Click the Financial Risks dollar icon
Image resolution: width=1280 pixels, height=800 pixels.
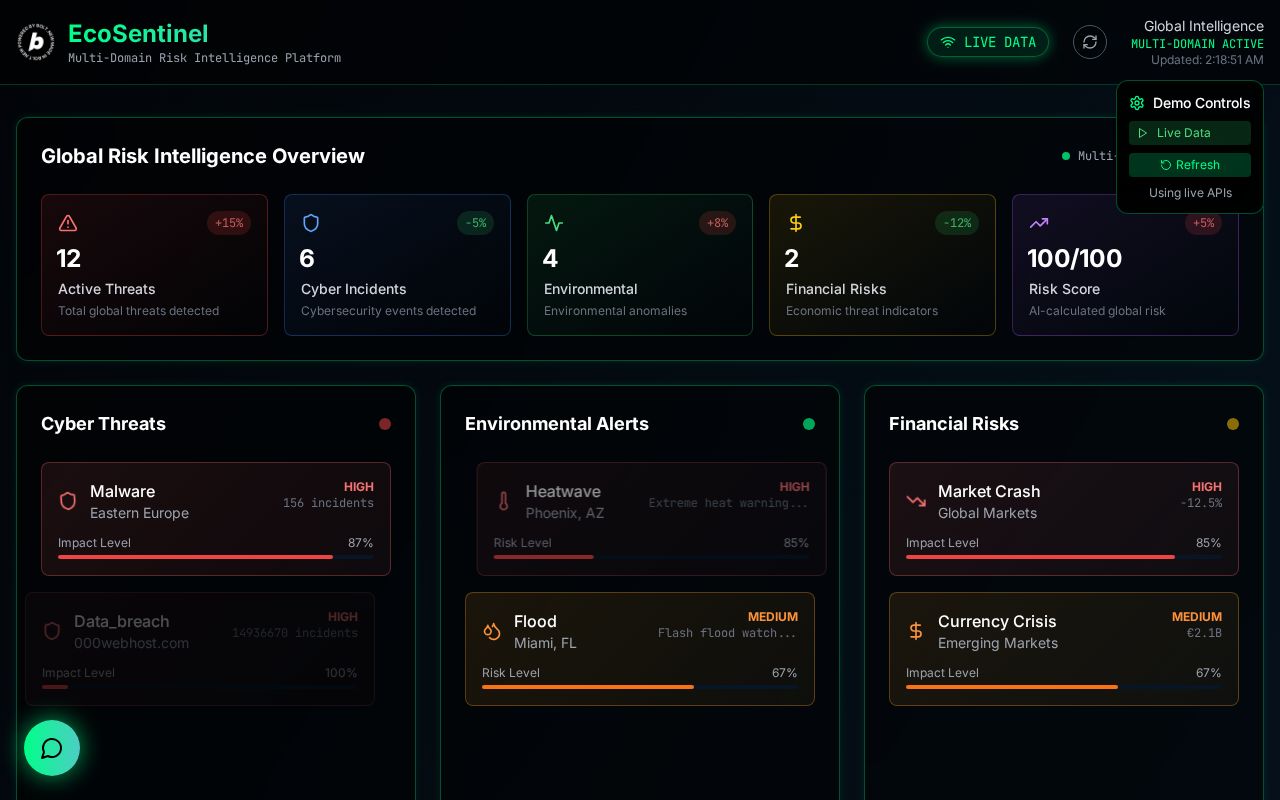click(x=796, y=223)
